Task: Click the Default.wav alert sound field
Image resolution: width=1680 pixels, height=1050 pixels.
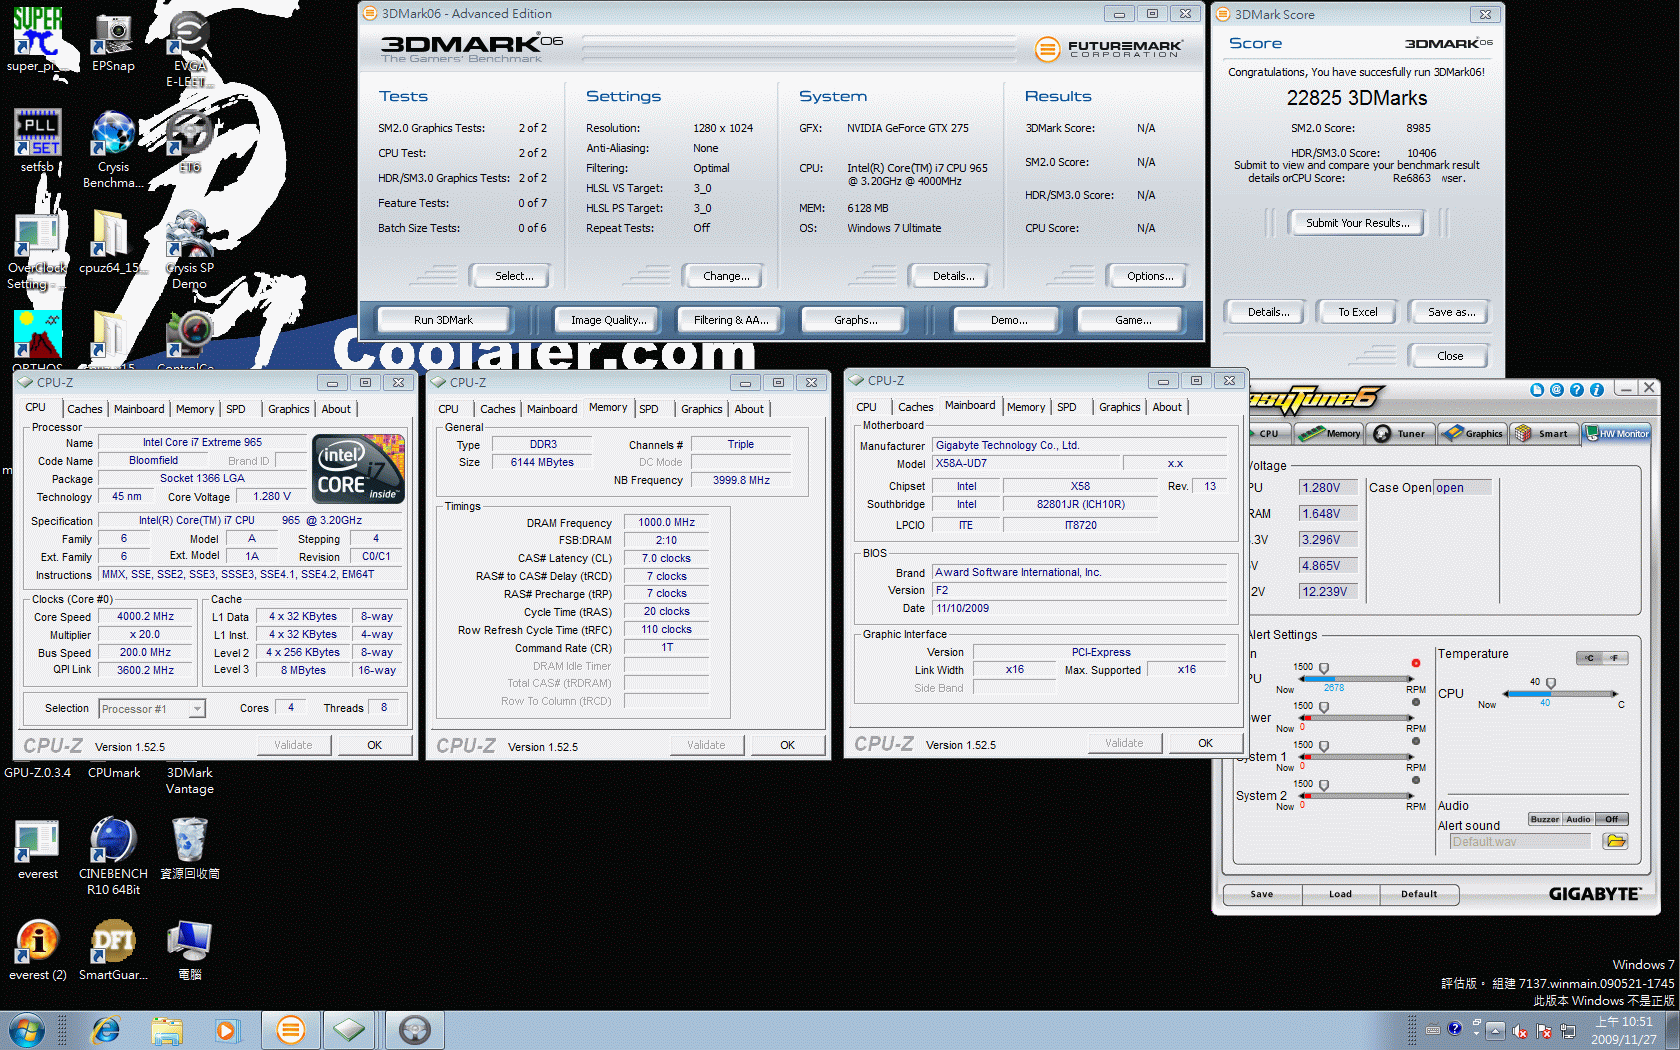Action: (x=1520, y=842)
